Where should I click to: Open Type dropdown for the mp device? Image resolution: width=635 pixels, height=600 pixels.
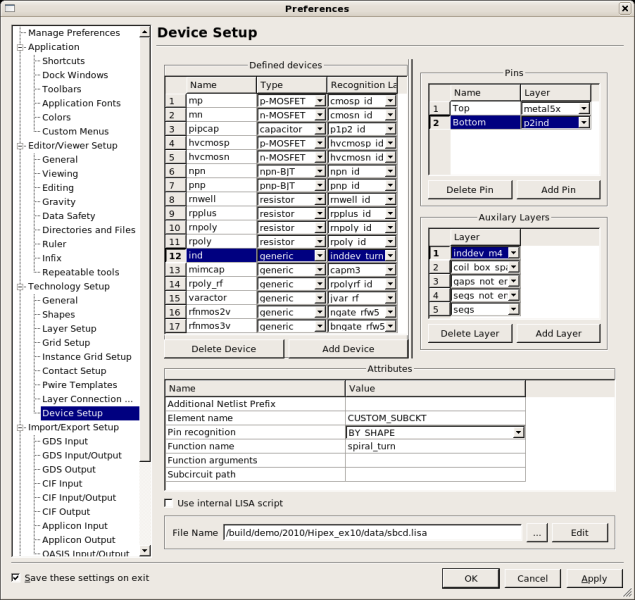point(320,101)
